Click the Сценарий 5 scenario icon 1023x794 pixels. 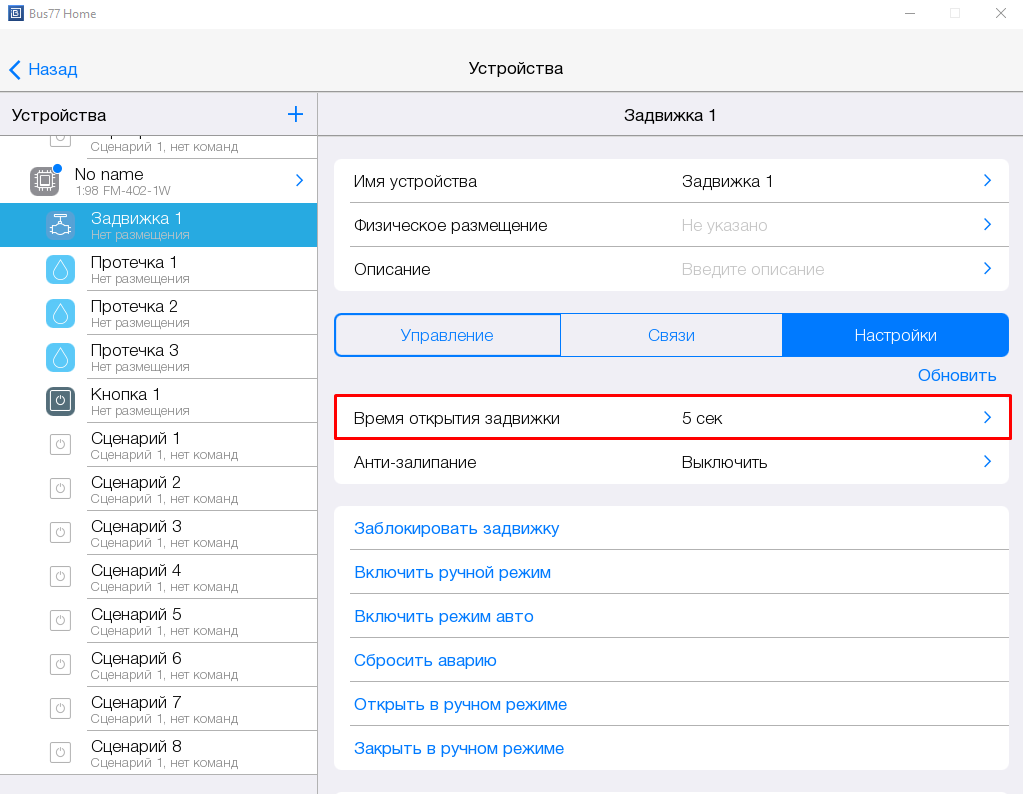61,621
